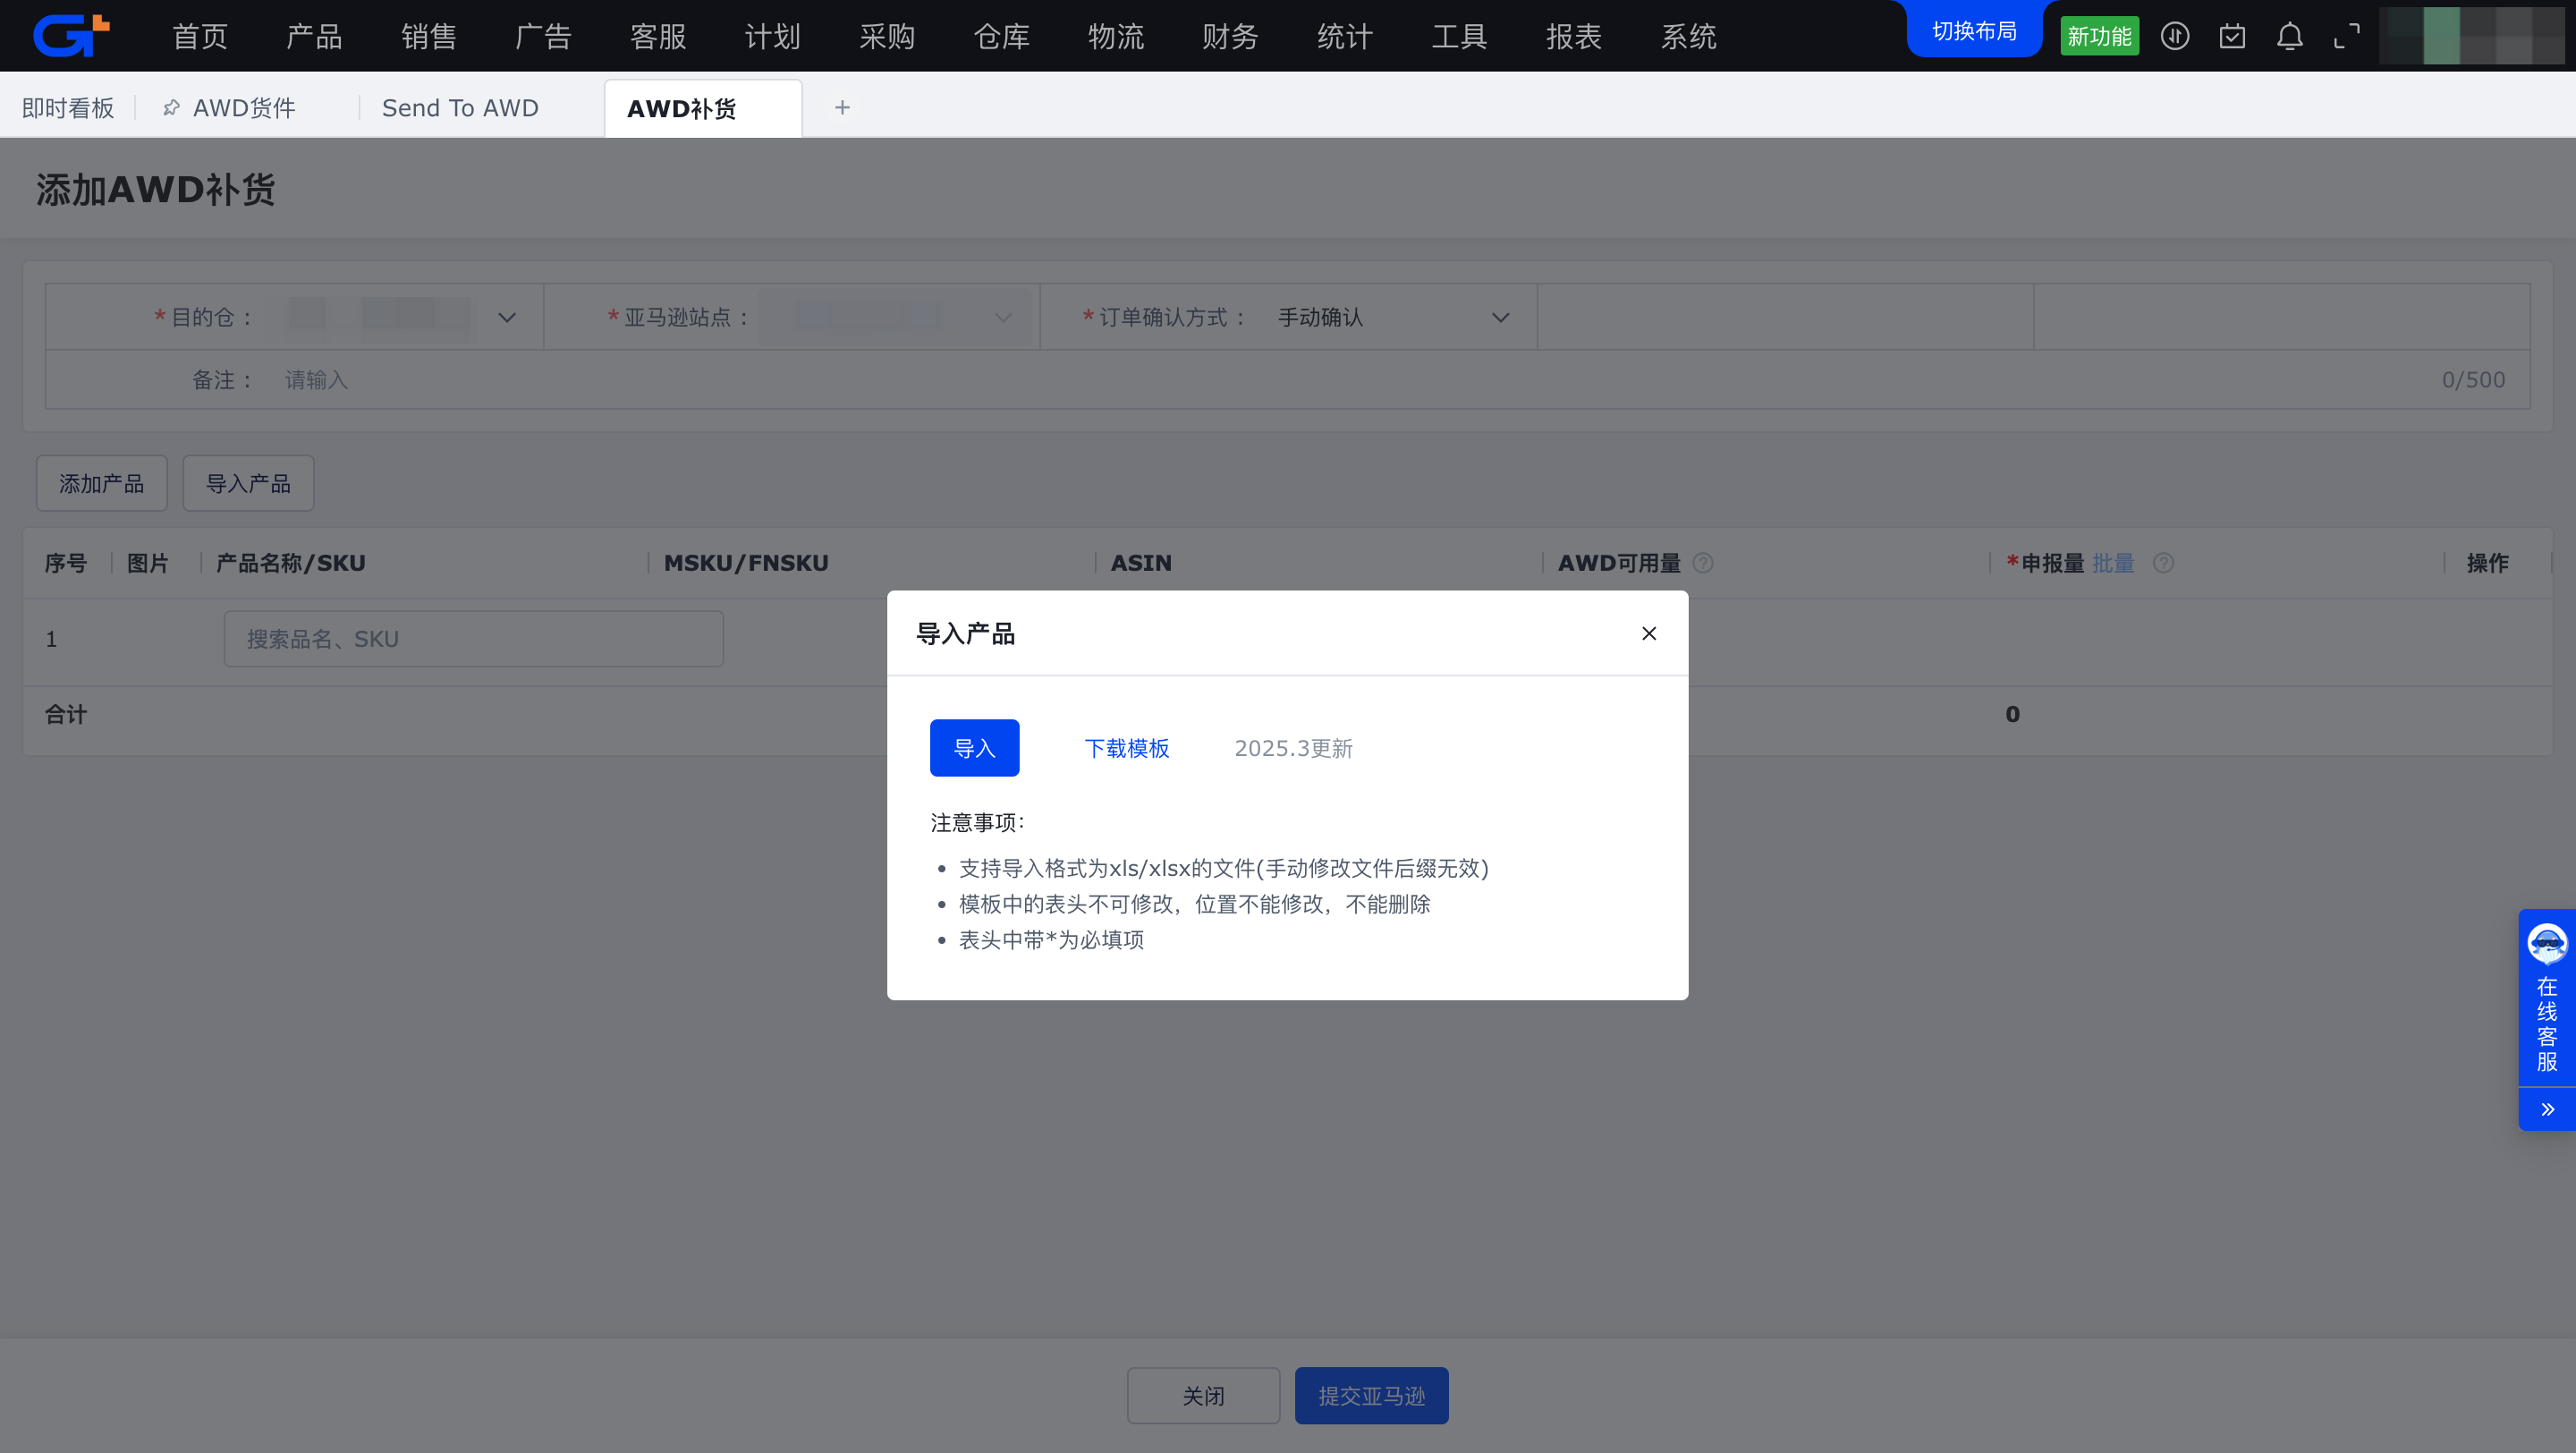Open the 产品 menu
The height and width of the screenshot is (1453, 2576).
tap(315, 36)
